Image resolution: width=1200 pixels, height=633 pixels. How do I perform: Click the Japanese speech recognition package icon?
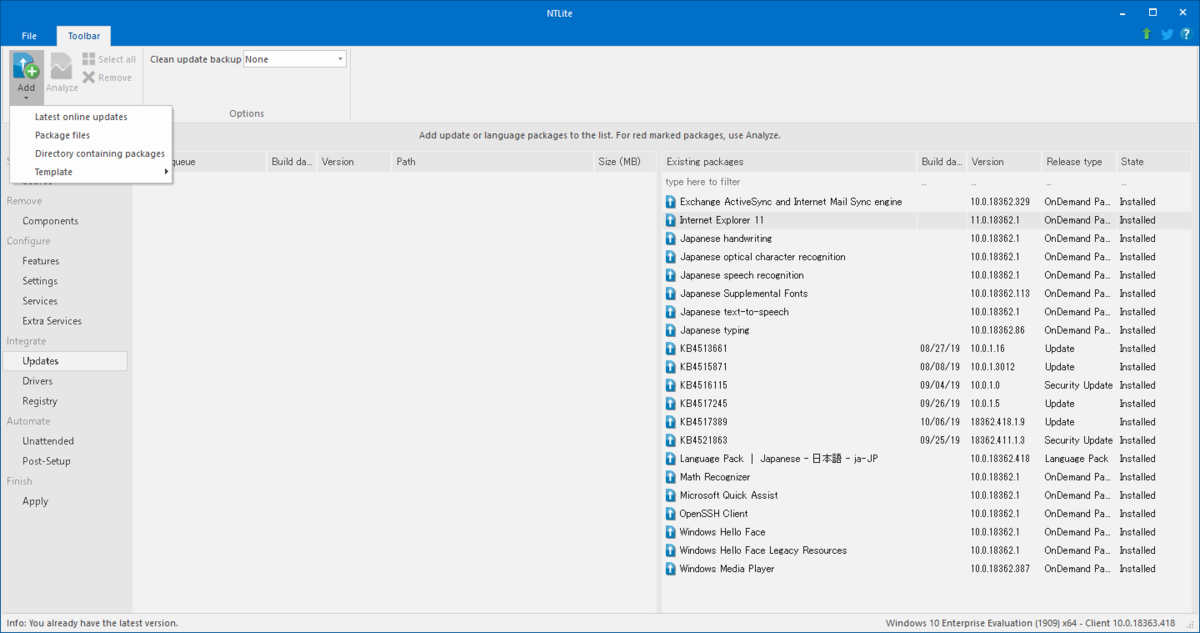click(671, 275)
